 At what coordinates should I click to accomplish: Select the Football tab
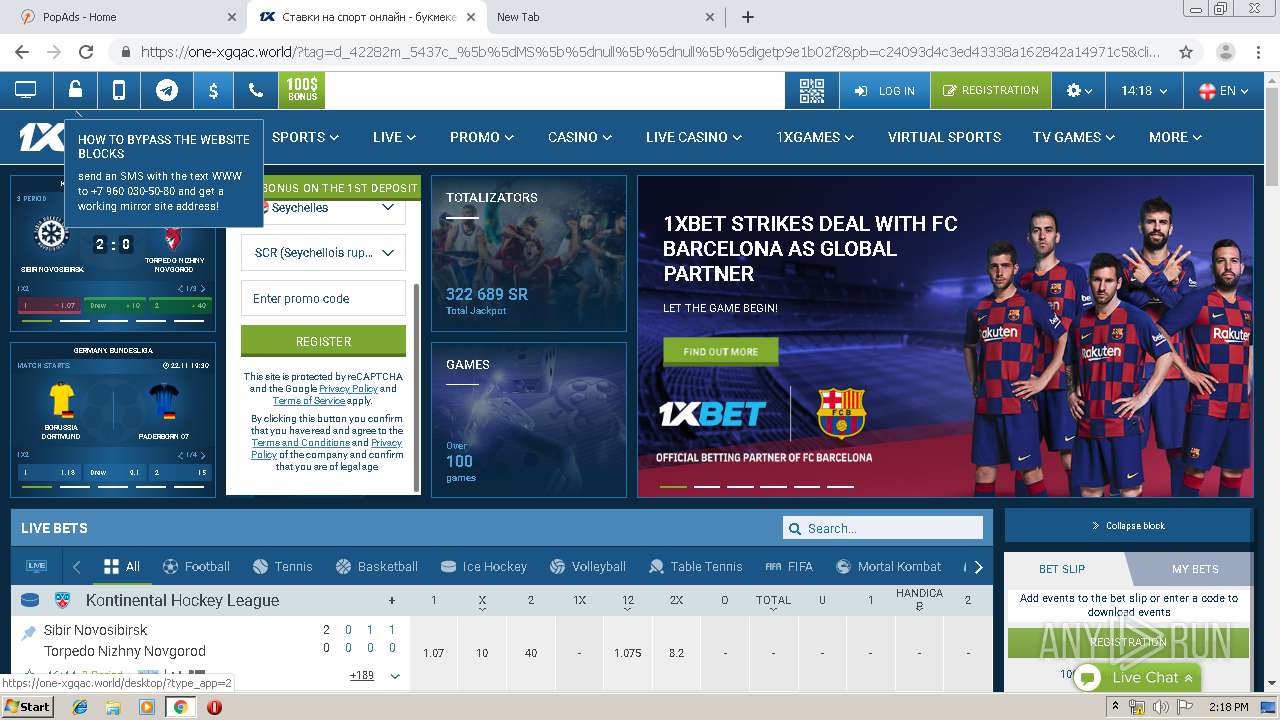click(x=196, y=567)
